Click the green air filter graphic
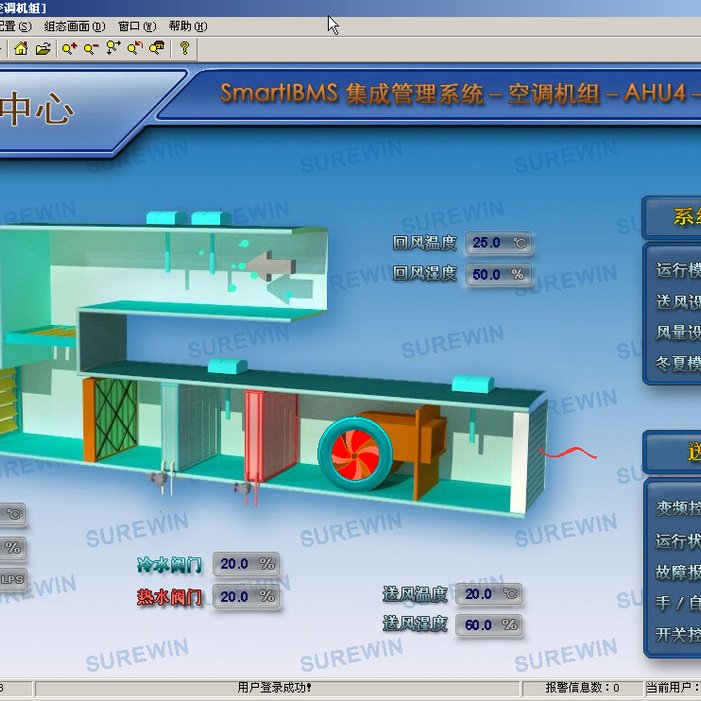701x701 pixels. [116, 419]
